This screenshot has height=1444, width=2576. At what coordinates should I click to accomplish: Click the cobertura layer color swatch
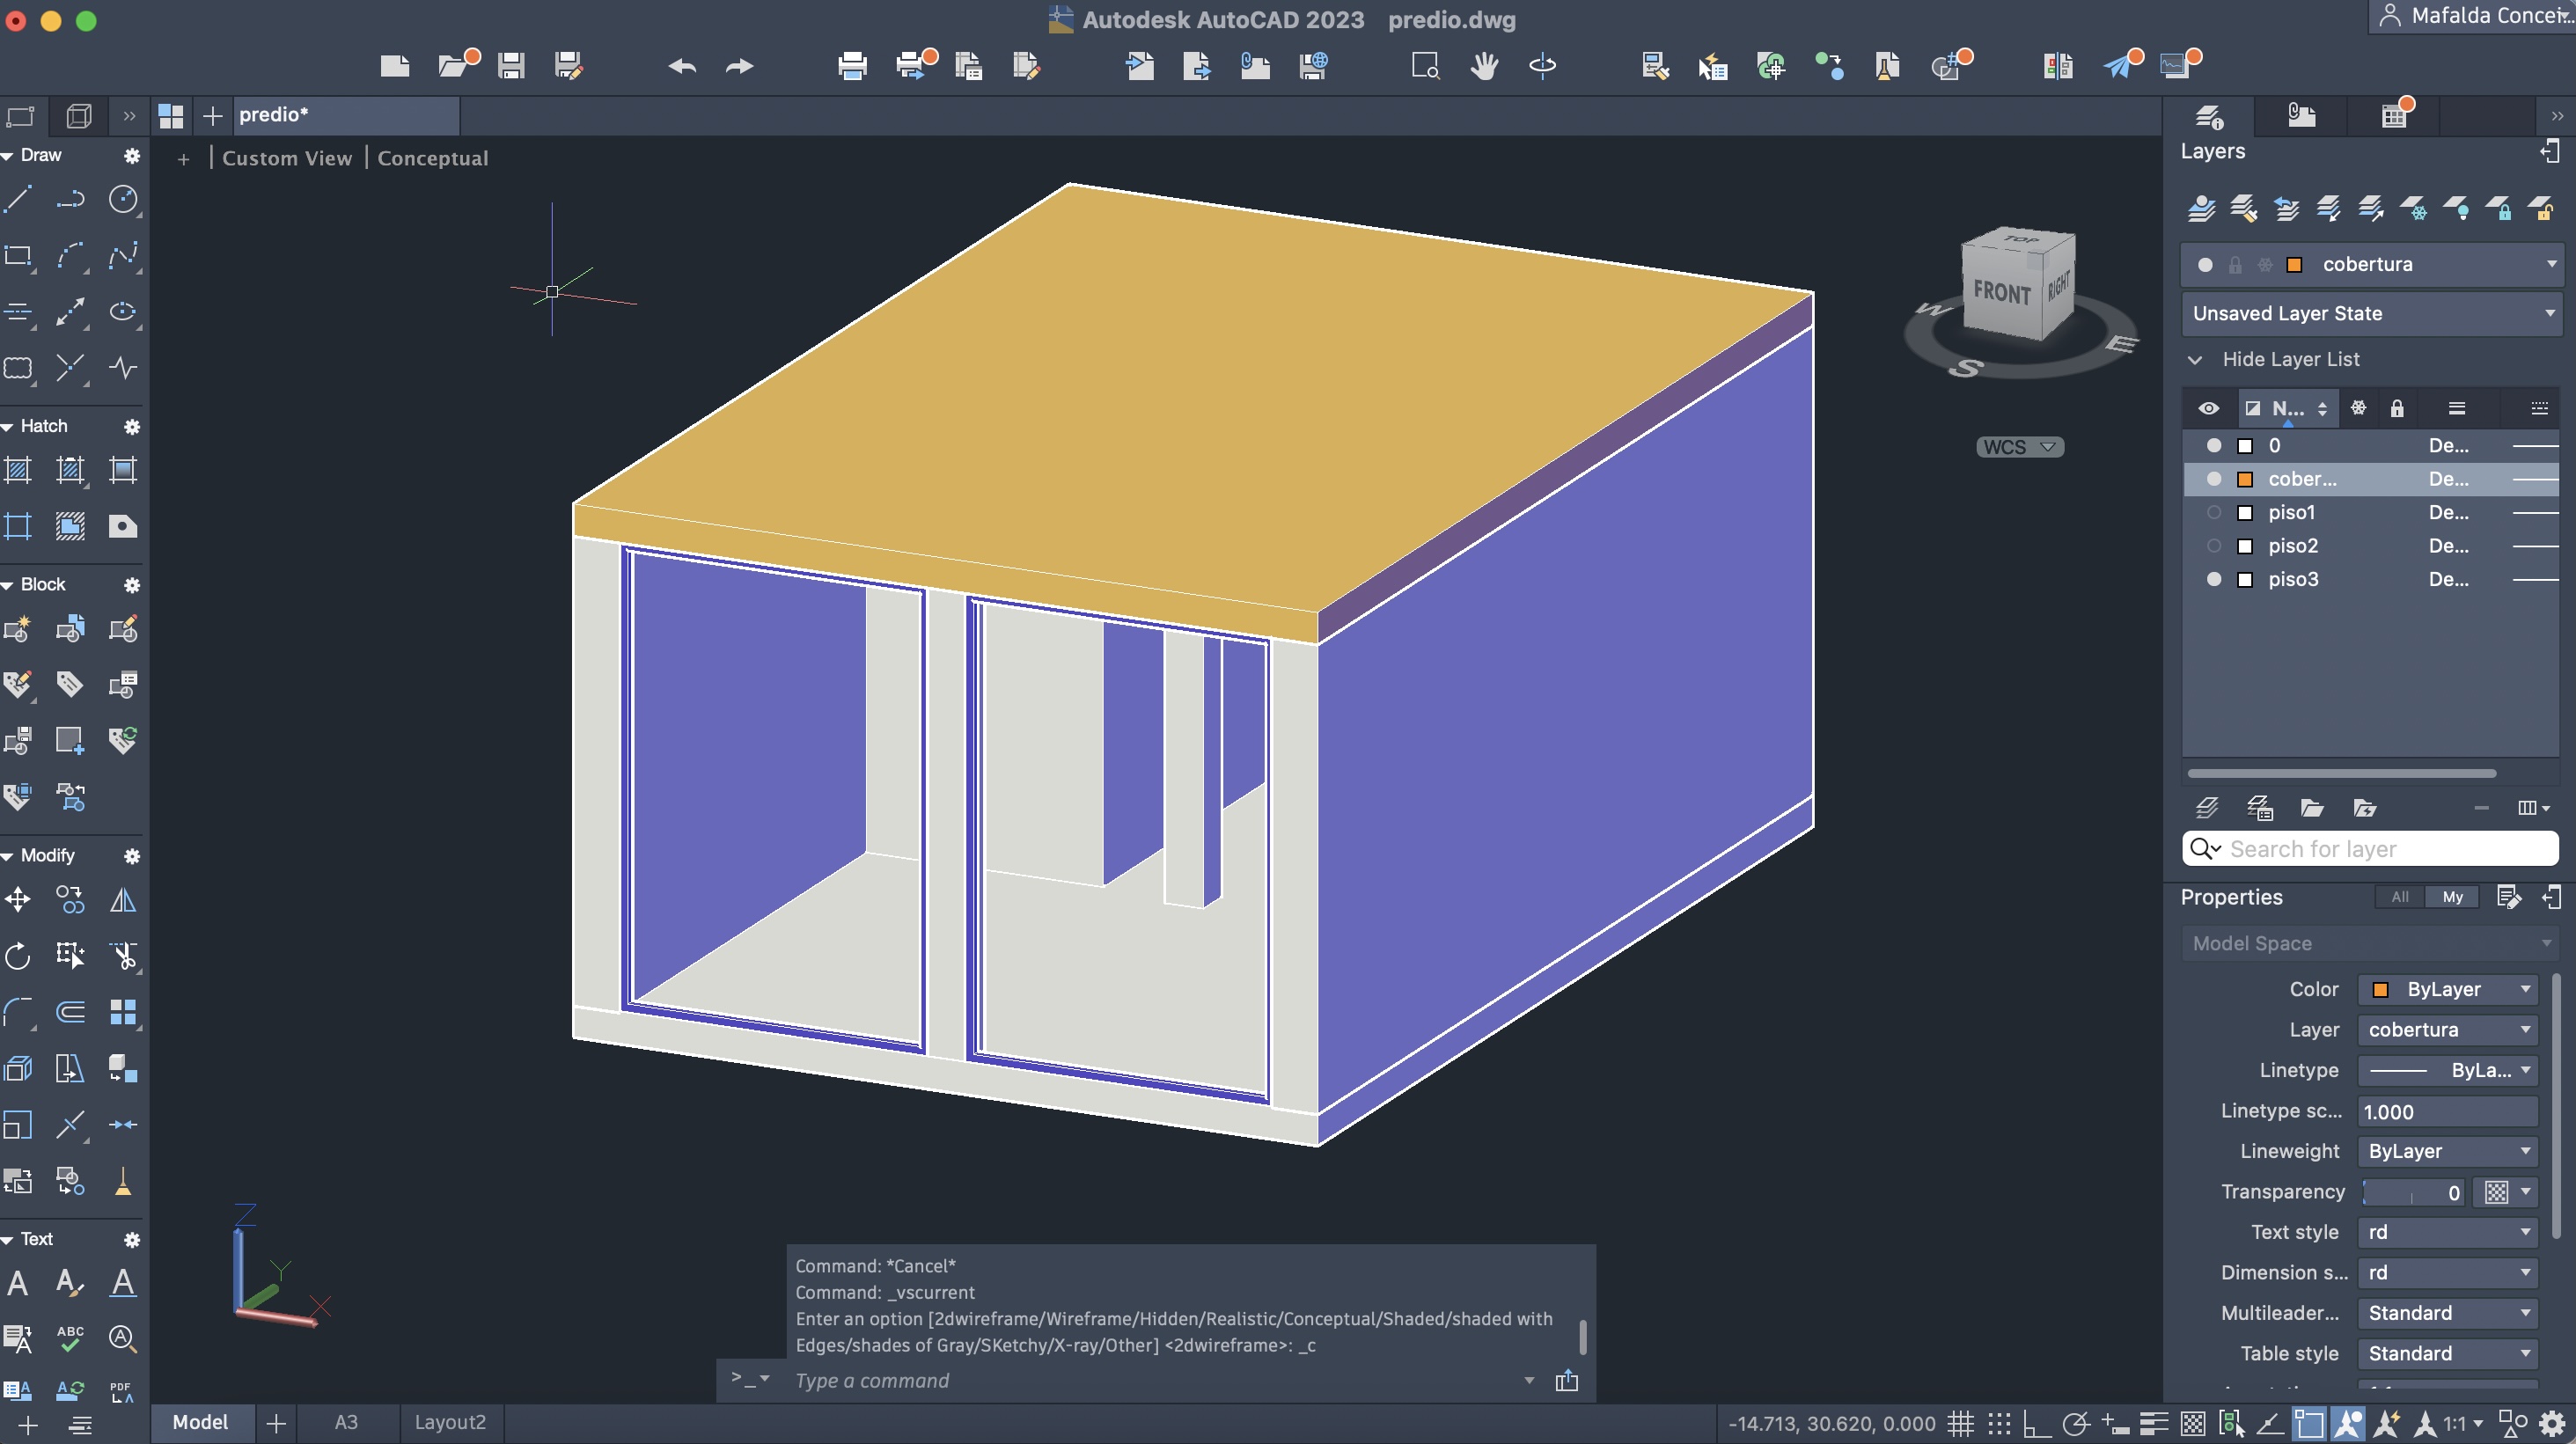pos(2245,479)
